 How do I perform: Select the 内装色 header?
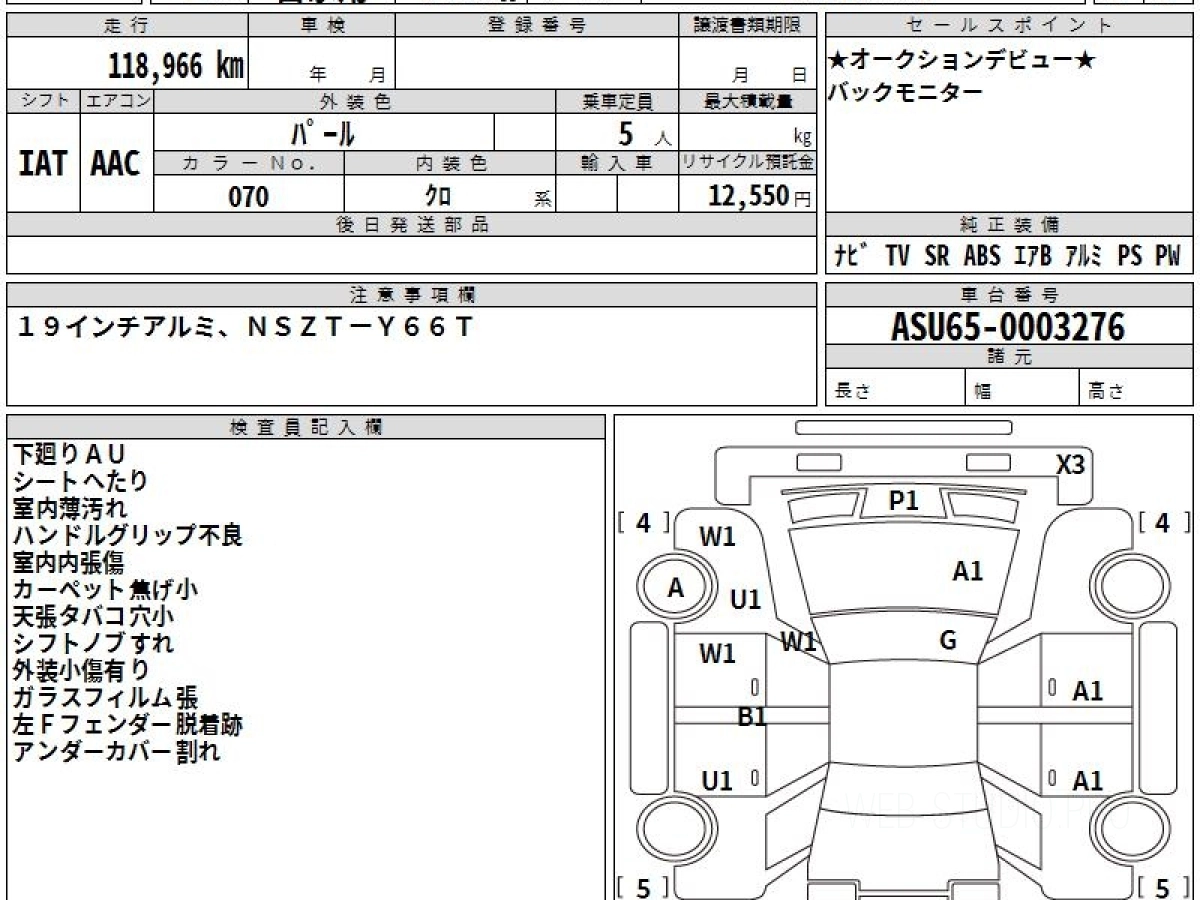tap(450, 163)
